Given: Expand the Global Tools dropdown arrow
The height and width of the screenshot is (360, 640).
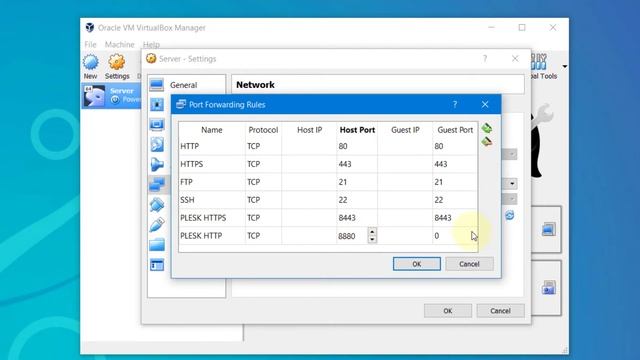Looking at the screenshot, I should pyautogui.click(x=564, y=67).
